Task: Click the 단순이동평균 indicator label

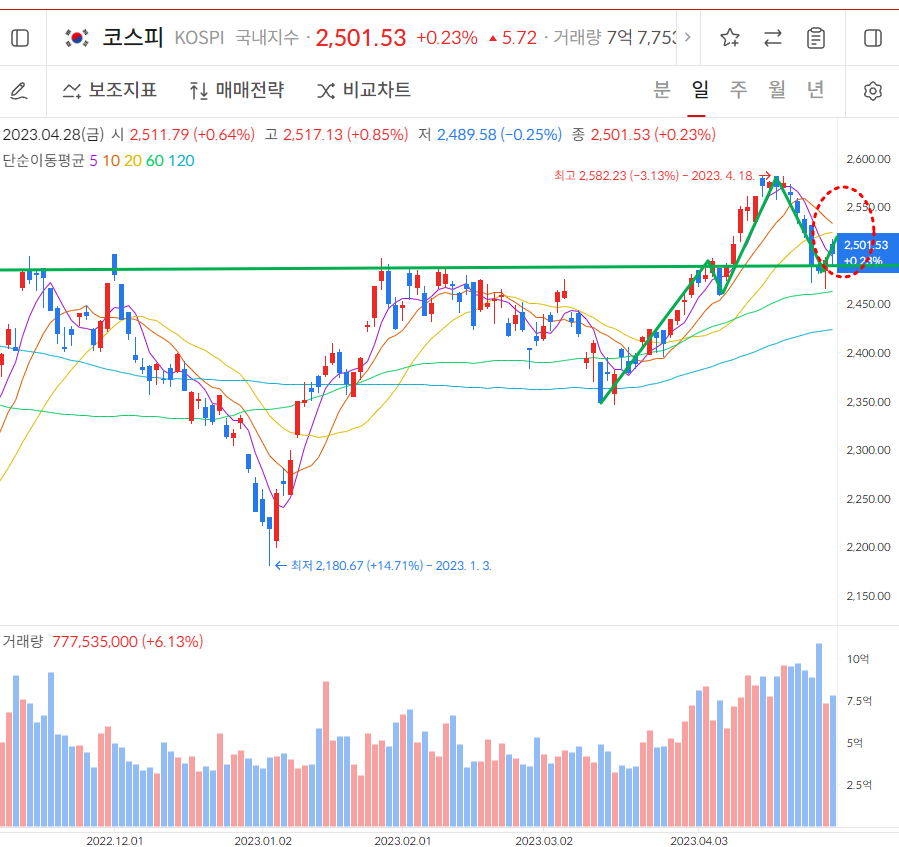Action: (44, 161)
